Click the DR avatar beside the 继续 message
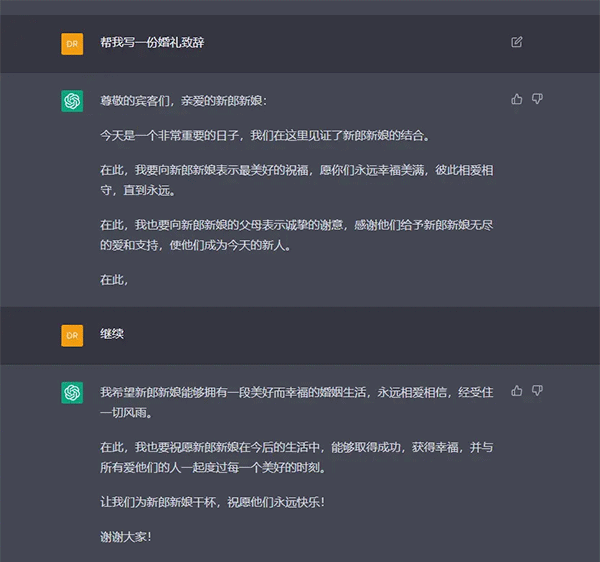This screenshot has width=600, height=562. (x=72, y=336)
